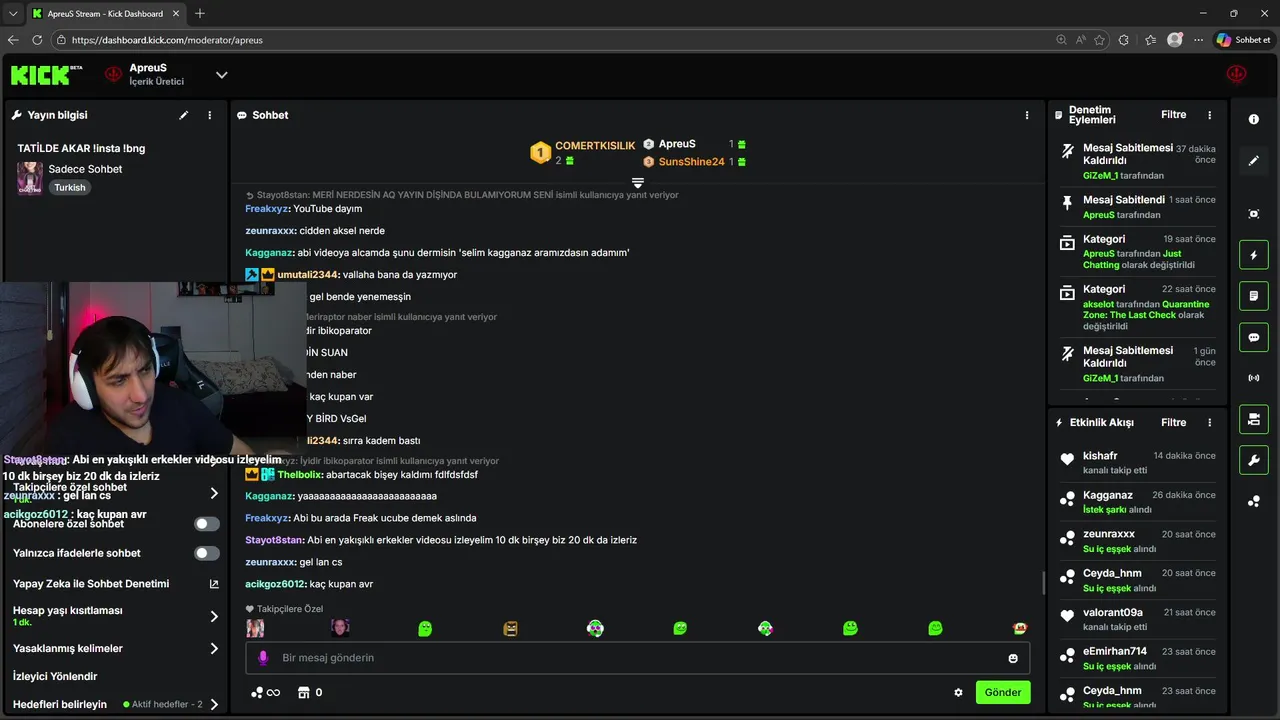Toggle the camera layout panel icon
1280x720 pixels.
[x=1254, y=419]
